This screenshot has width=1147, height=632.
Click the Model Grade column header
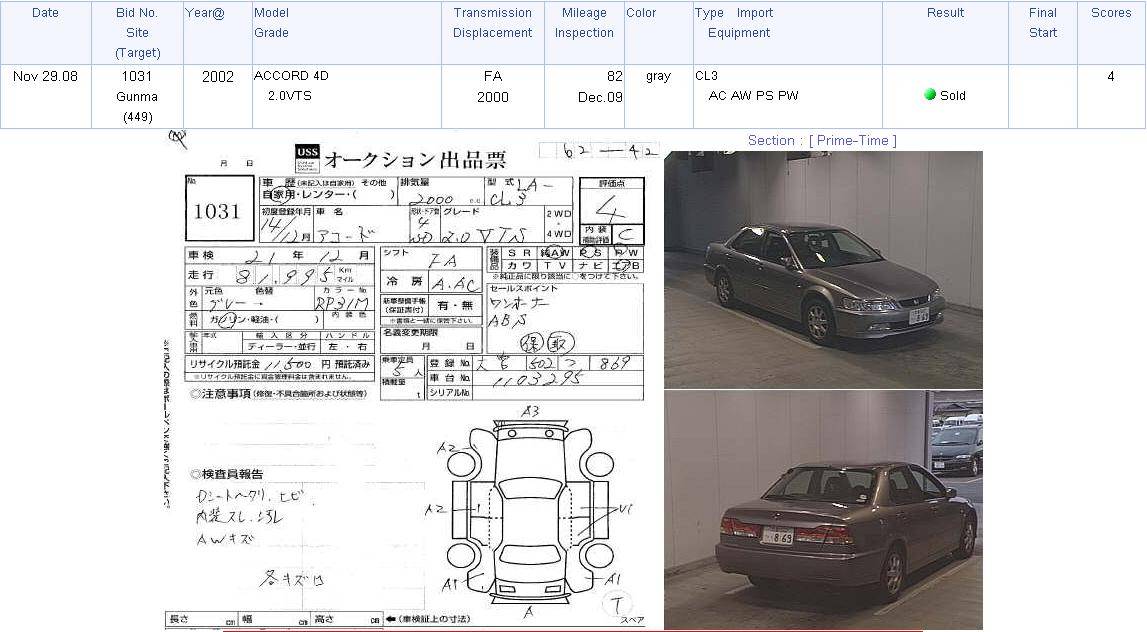click(271, 23)
